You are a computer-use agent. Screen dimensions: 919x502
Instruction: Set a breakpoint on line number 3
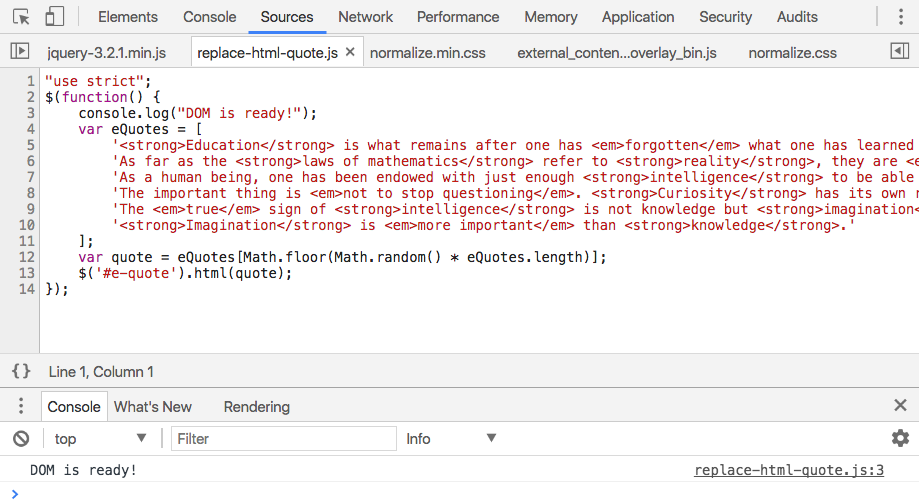click(x=30, y=113)
